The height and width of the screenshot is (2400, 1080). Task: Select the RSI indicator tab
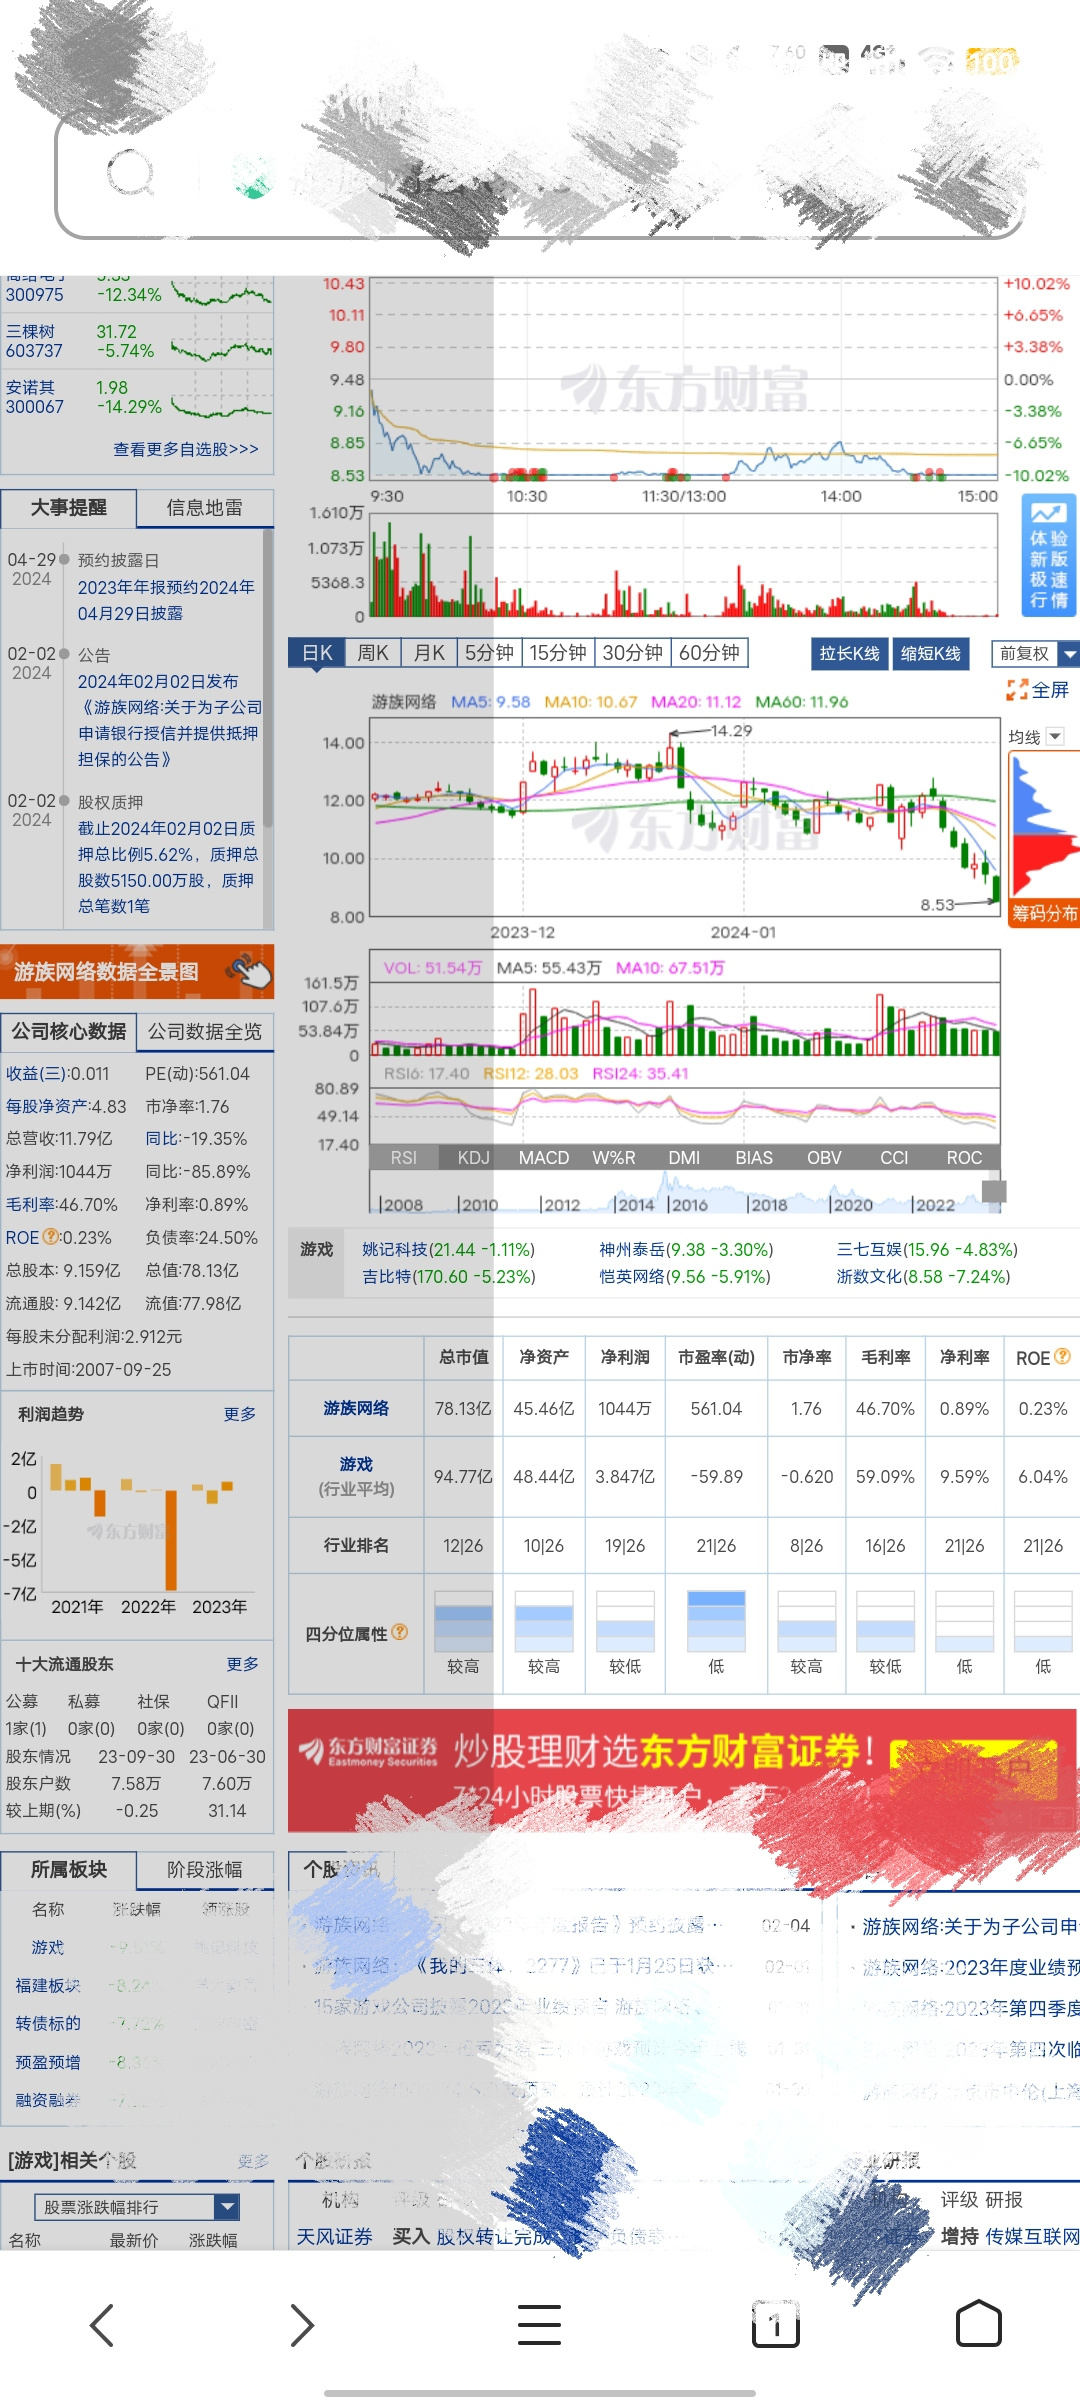point(404,1157)
